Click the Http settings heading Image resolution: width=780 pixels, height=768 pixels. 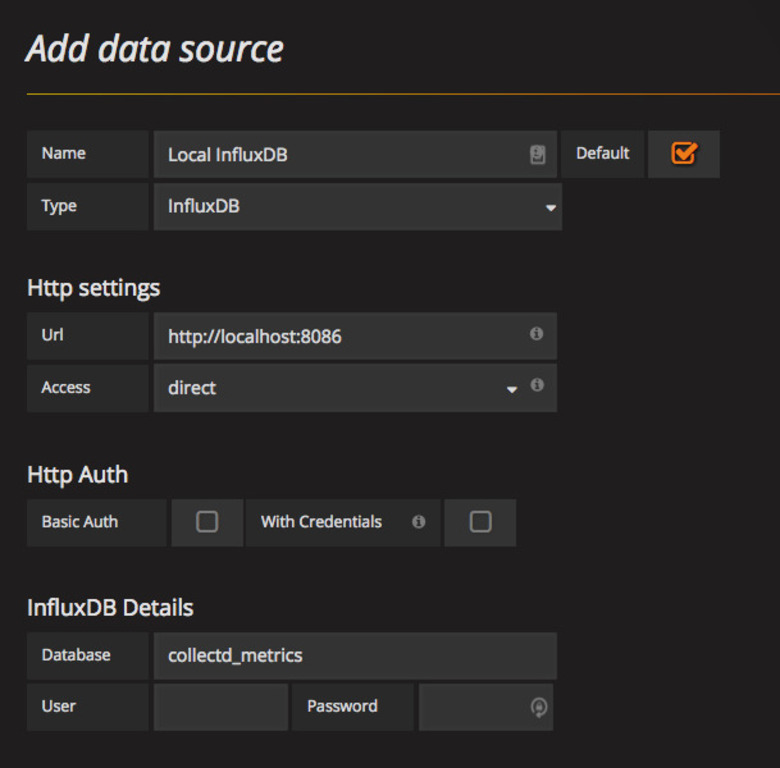94,288
